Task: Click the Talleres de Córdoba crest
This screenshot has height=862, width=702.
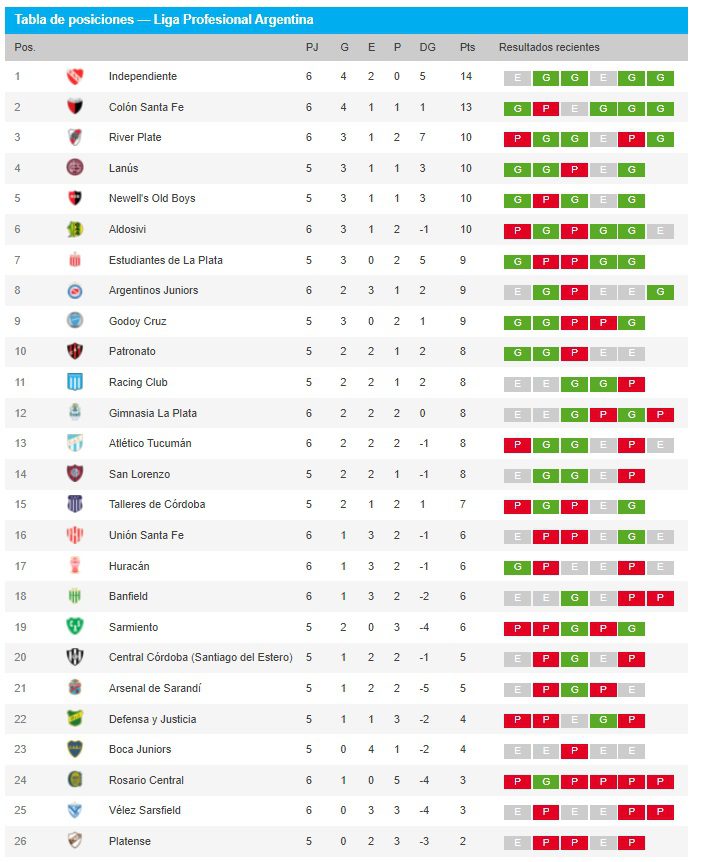Action: [74, 504]
